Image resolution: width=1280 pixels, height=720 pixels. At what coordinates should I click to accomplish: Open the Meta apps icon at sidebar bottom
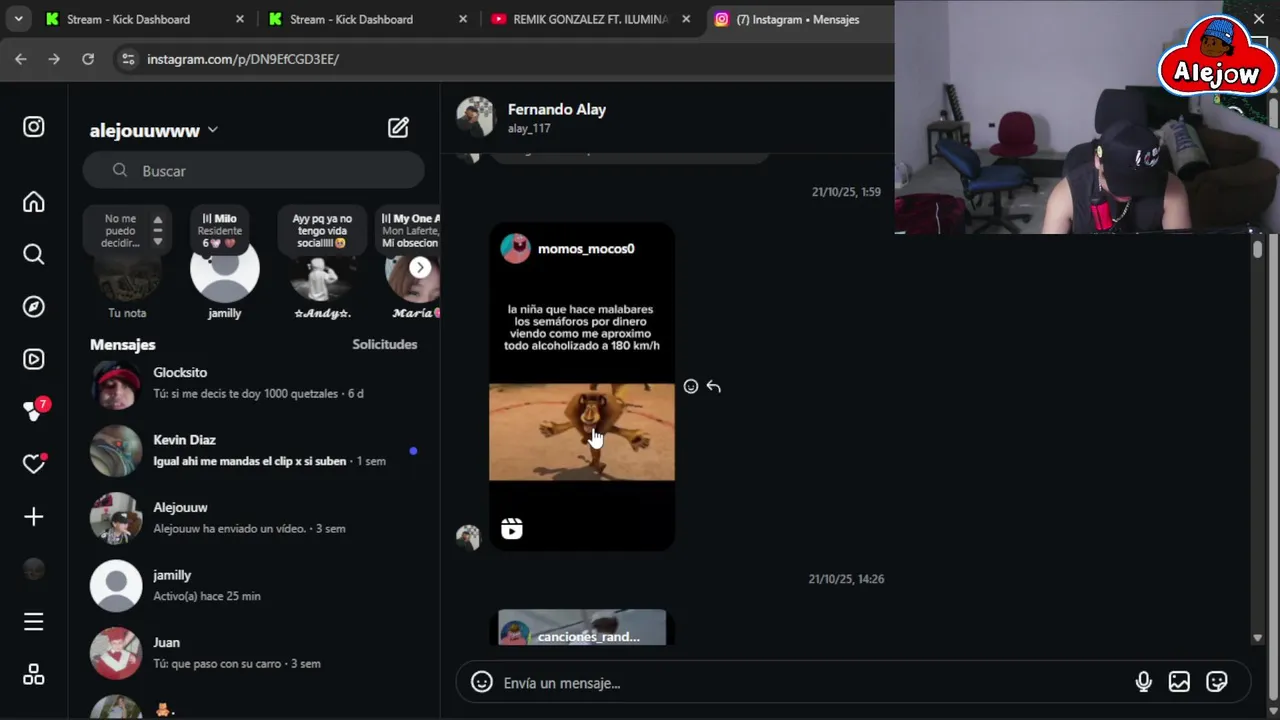(x=34, y=675)
